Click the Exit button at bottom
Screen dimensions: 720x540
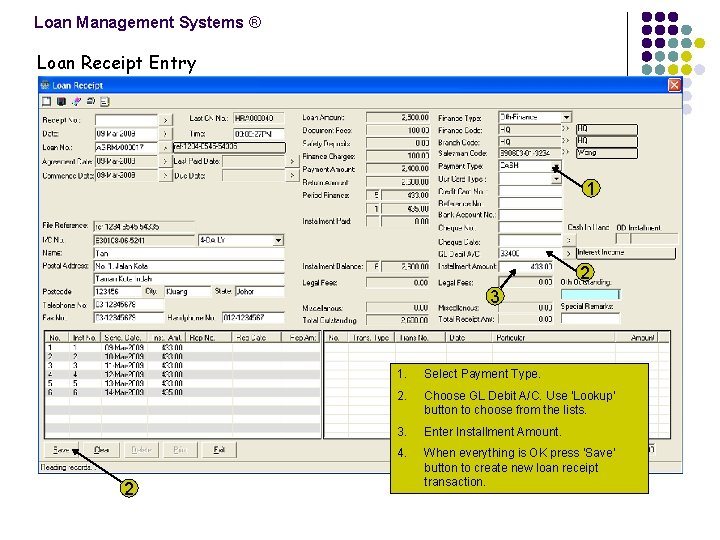pyautogui.click(x=219, y=450)
